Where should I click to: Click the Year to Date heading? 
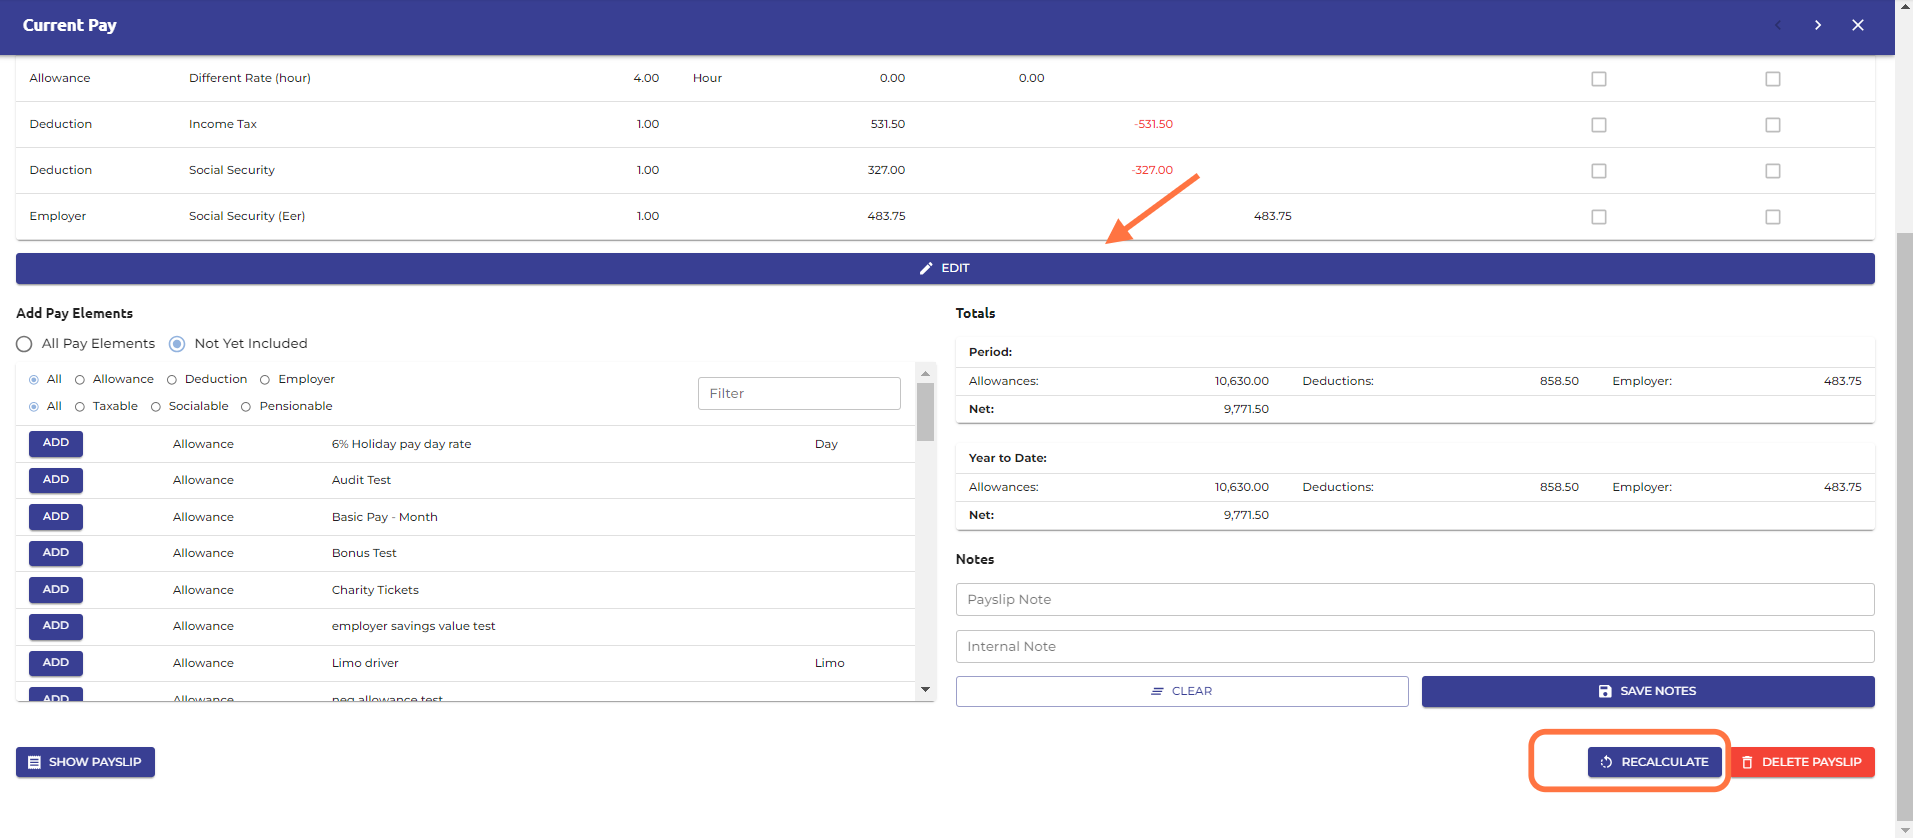[1008, 458]
